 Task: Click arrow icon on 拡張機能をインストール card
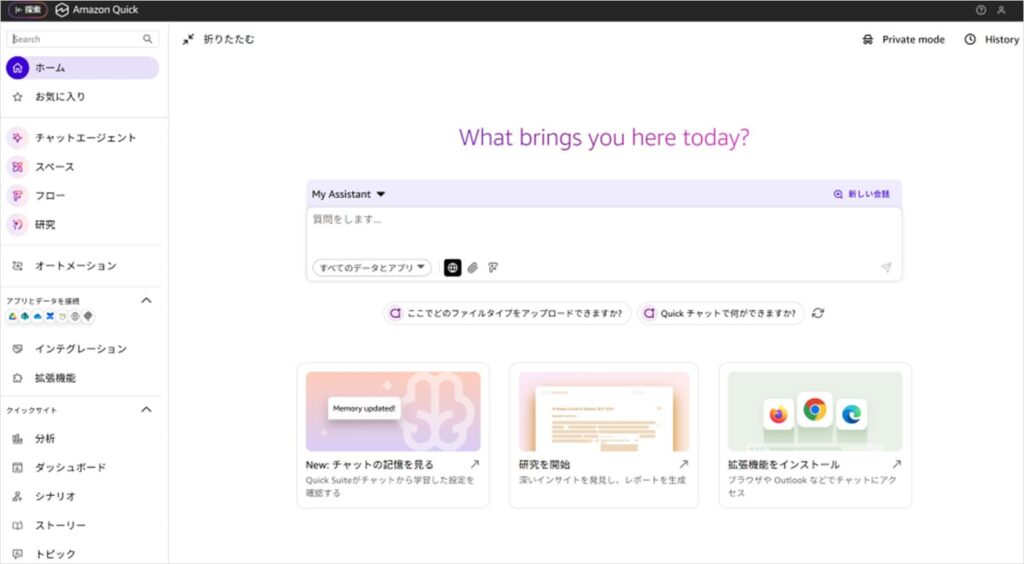[897, 464]
